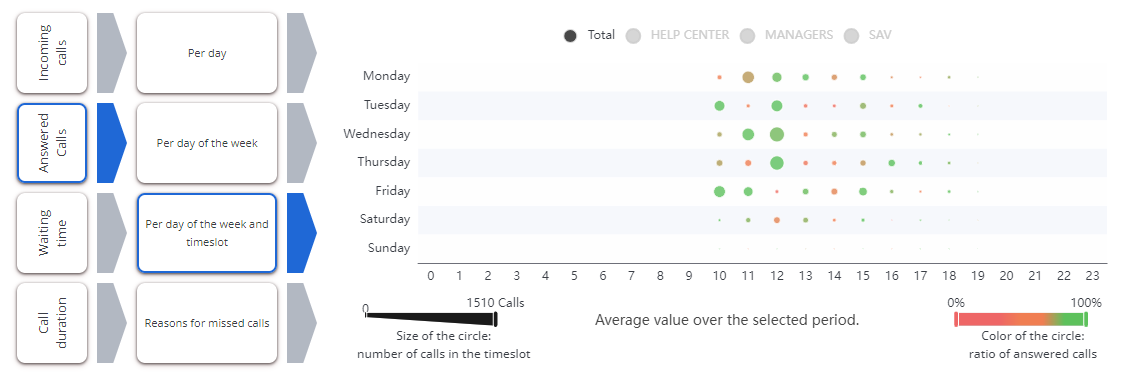The image size is (1127, 375).
Task: Choose the Per day view
Action: (207, 52)
